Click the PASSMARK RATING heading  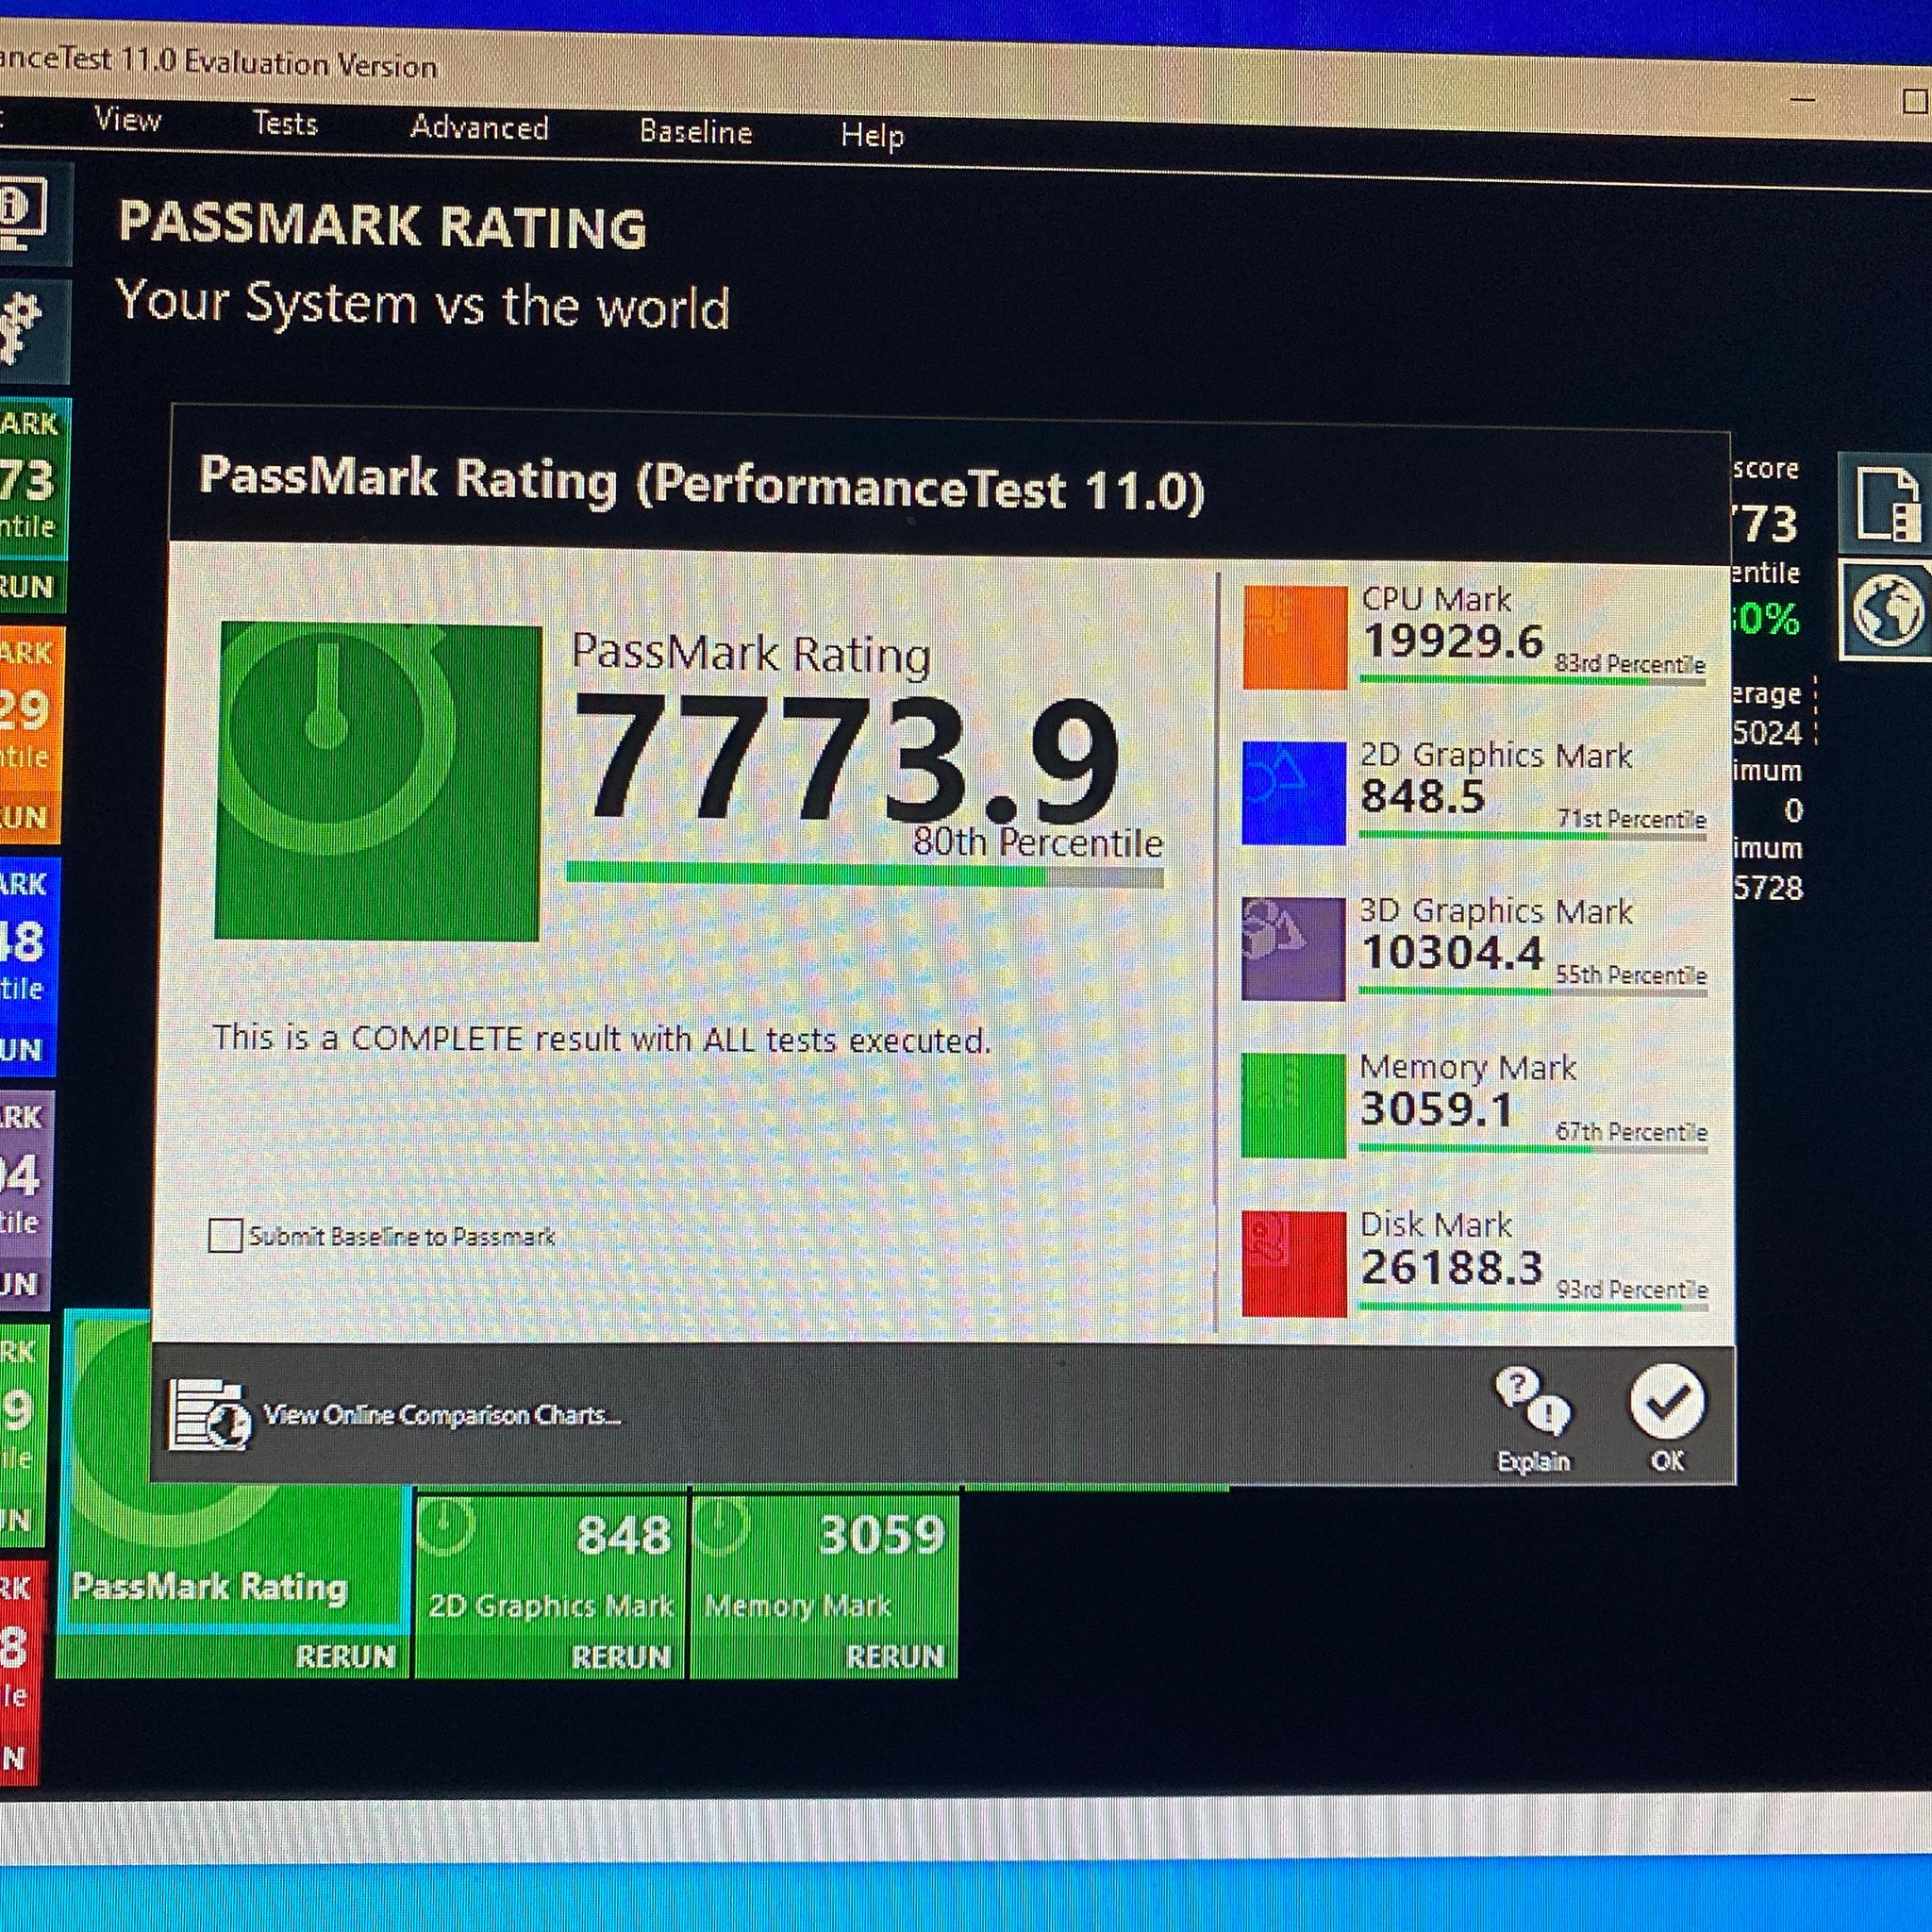pyautogui.click(x=383, y=225)
